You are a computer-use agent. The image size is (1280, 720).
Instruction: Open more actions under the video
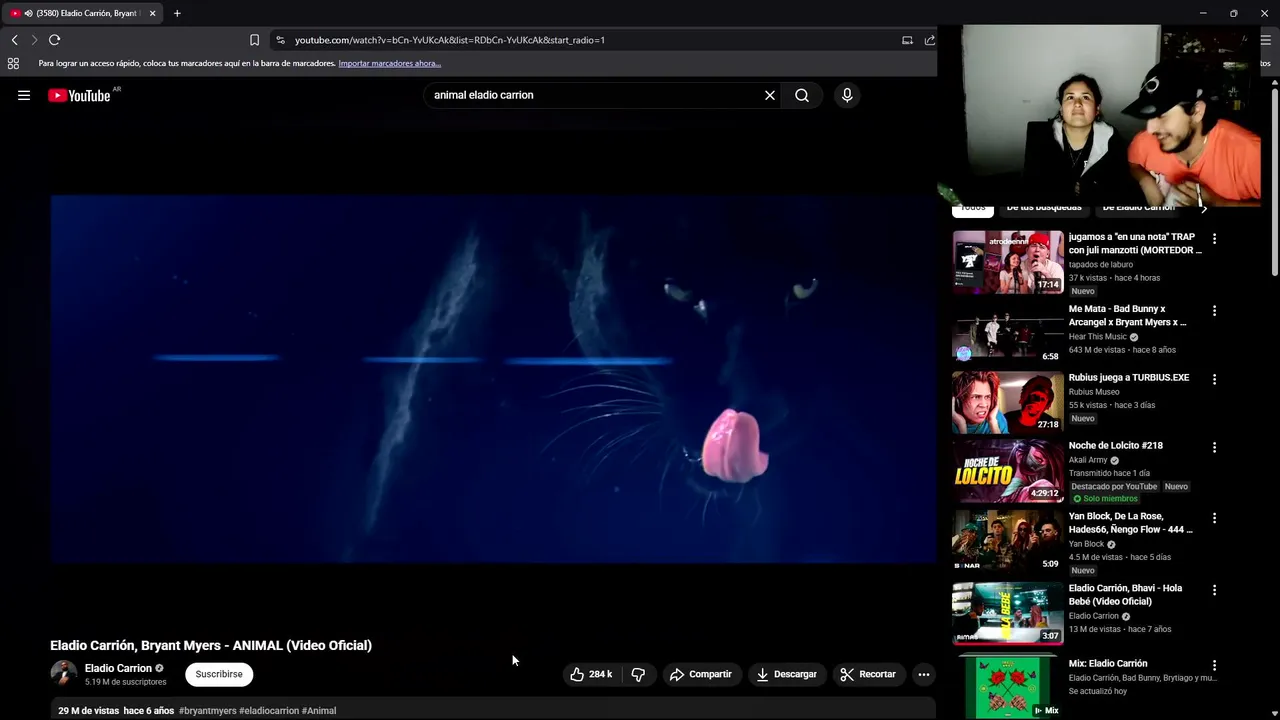pyautogui.click(x=924, y=674)
